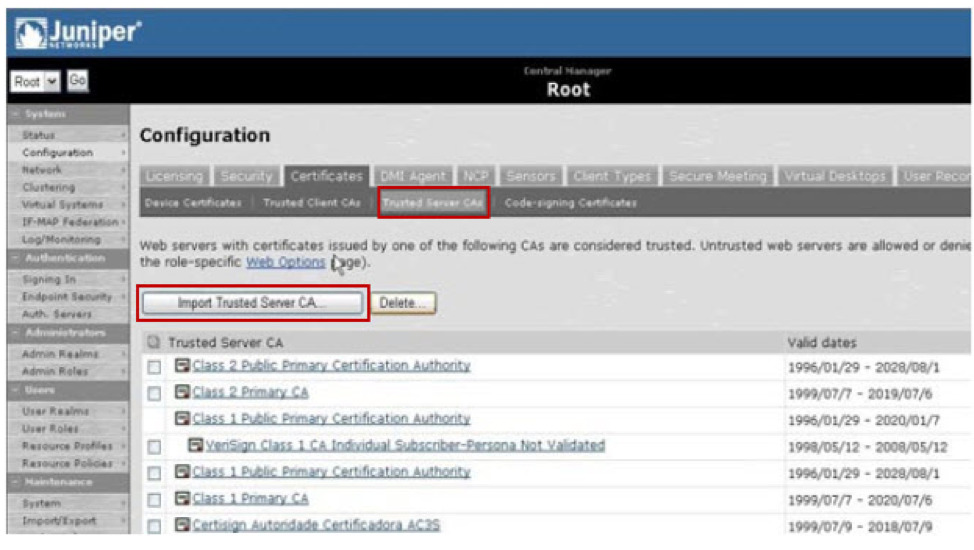Viewport: 974px width, 550px height.
Task: Select Trusted Server CAs sub-tab
Action: coord(433,203)
